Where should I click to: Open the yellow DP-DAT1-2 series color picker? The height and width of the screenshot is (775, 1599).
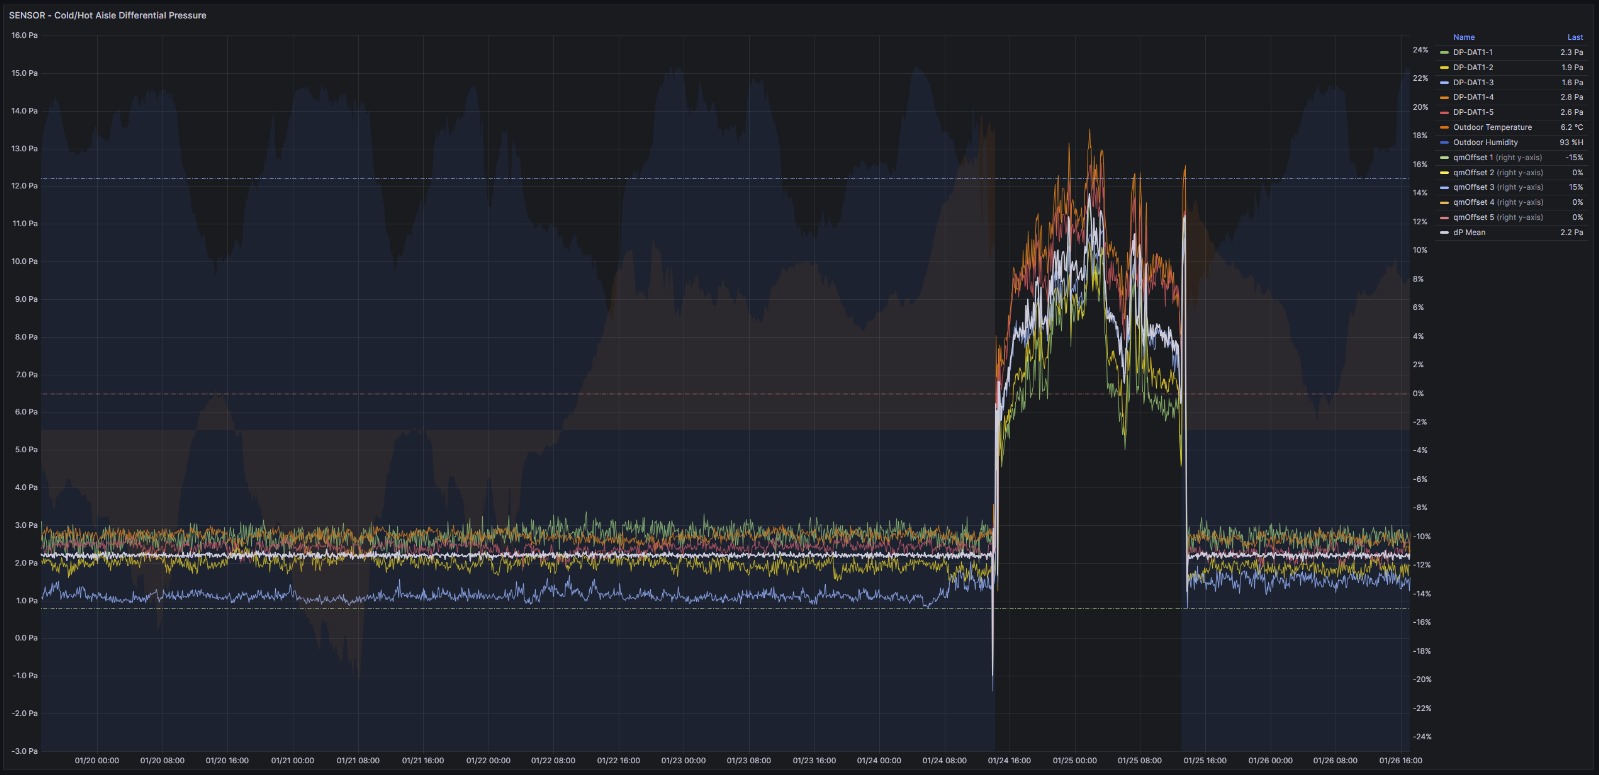[1444, 67]
